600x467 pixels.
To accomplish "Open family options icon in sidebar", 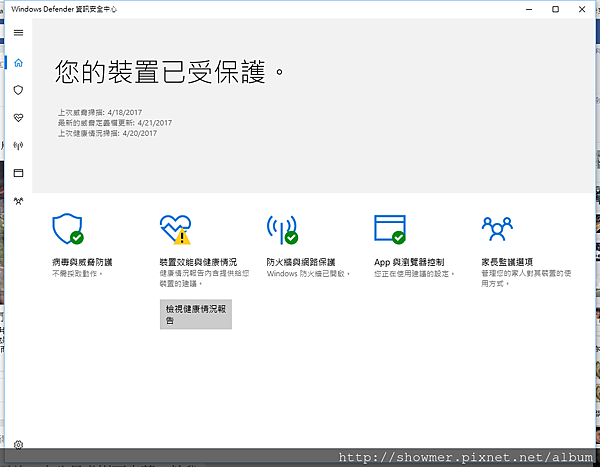I will (x=18, y=201).
